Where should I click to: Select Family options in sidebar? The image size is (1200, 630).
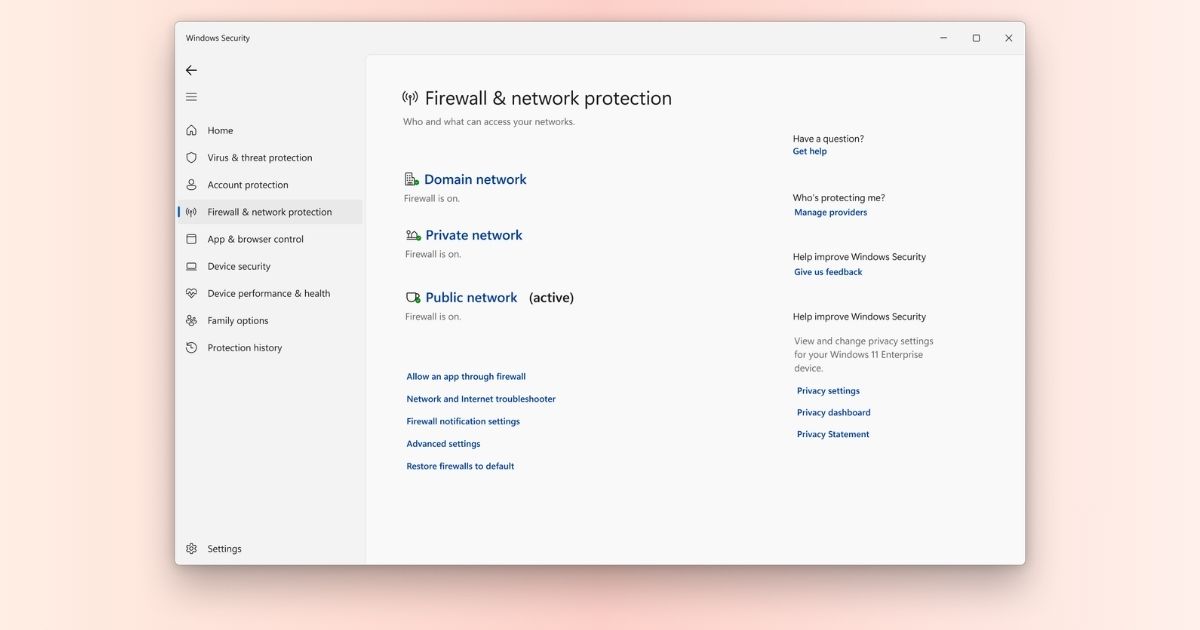click(238, 320)
